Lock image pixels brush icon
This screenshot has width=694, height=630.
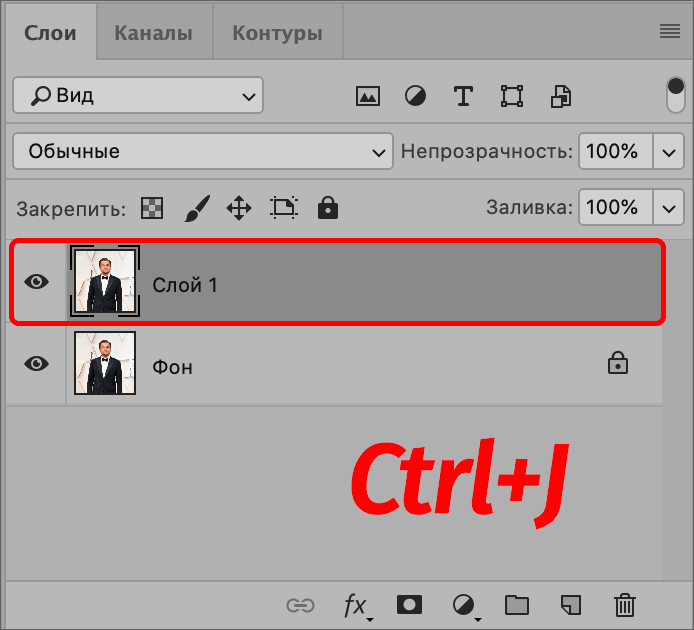(197, 208)
